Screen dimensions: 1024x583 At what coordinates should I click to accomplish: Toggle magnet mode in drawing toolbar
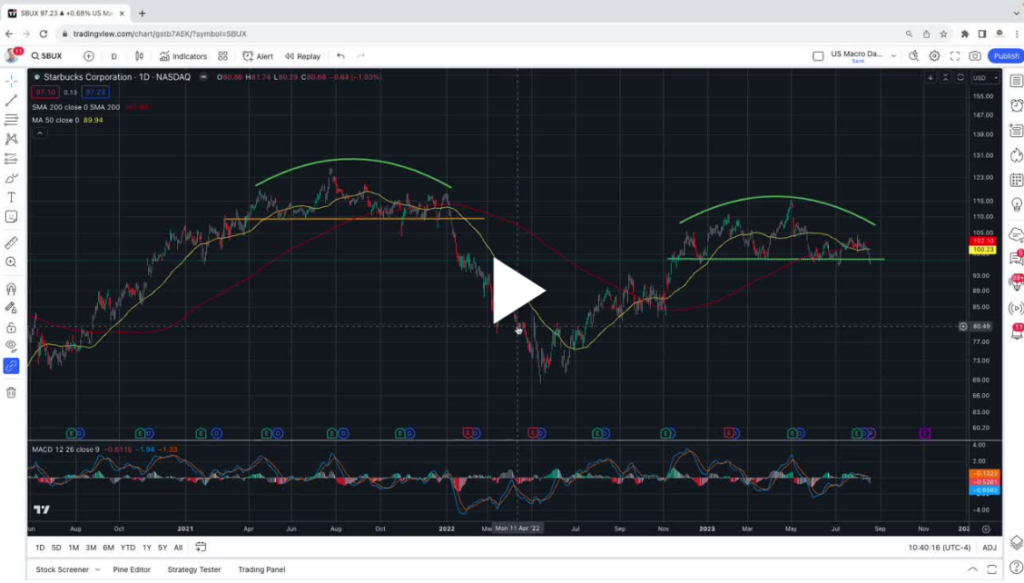(11, 289)
